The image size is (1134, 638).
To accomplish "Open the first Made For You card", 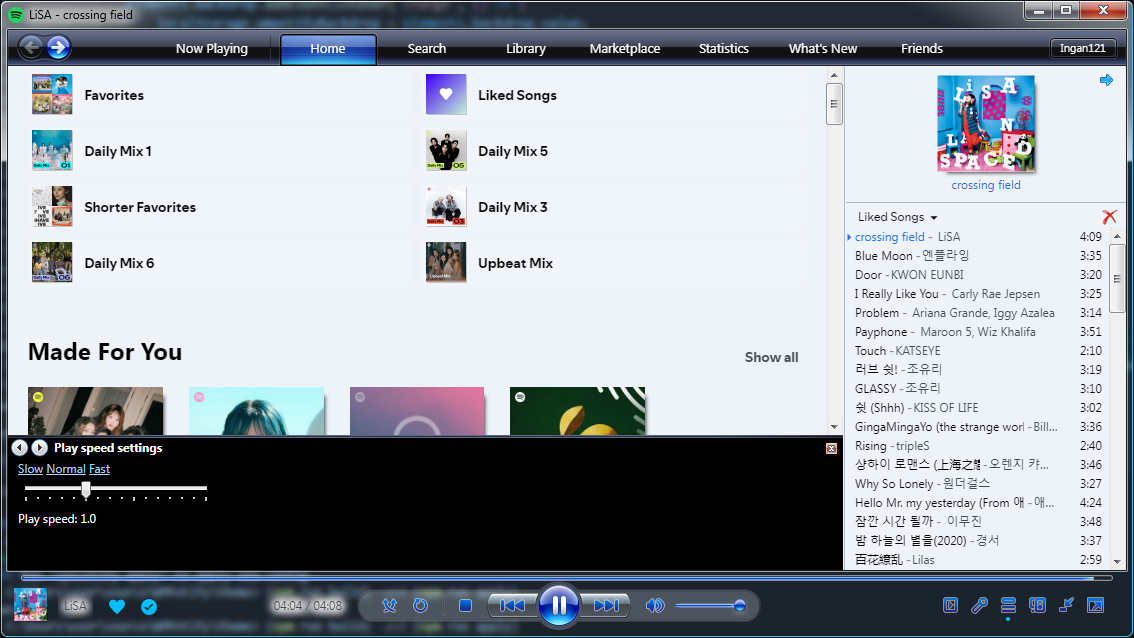I will pyautogui.click(x=95, y=411).
